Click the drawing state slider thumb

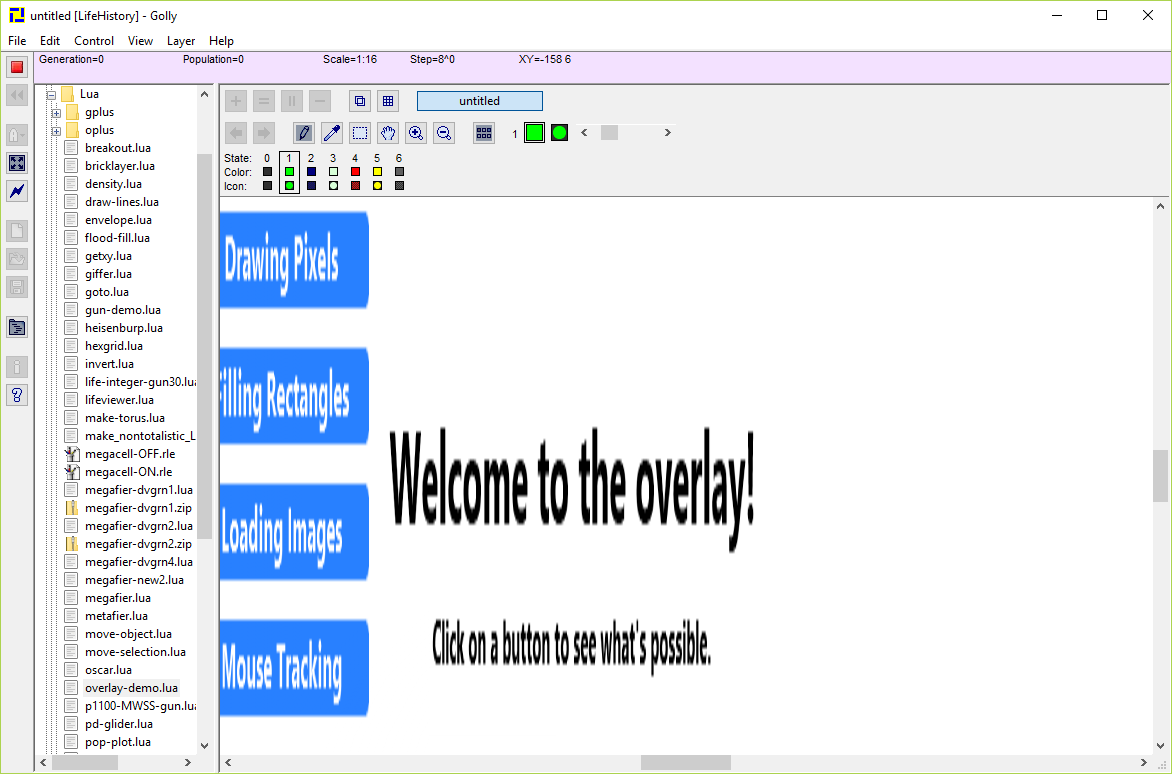click(x=609, y=132)
